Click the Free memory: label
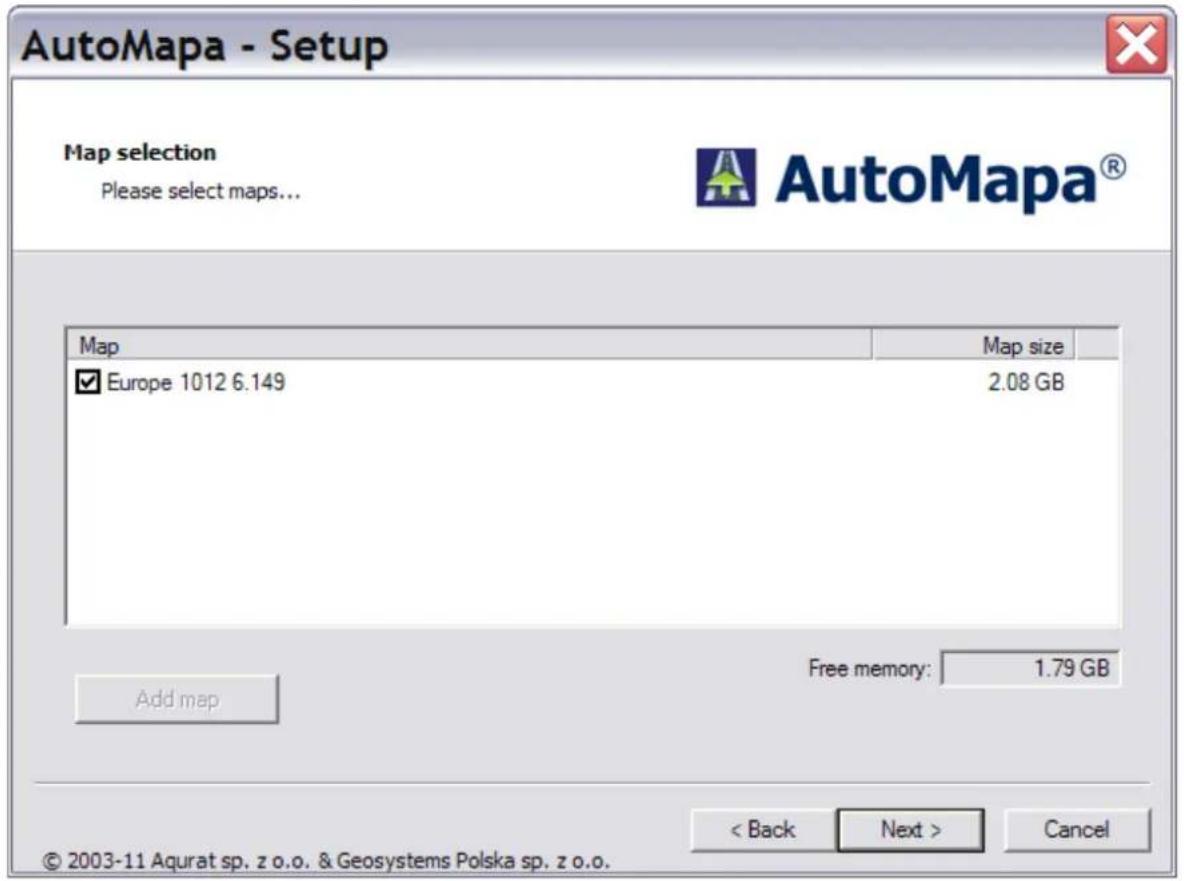 pos(869,669)
